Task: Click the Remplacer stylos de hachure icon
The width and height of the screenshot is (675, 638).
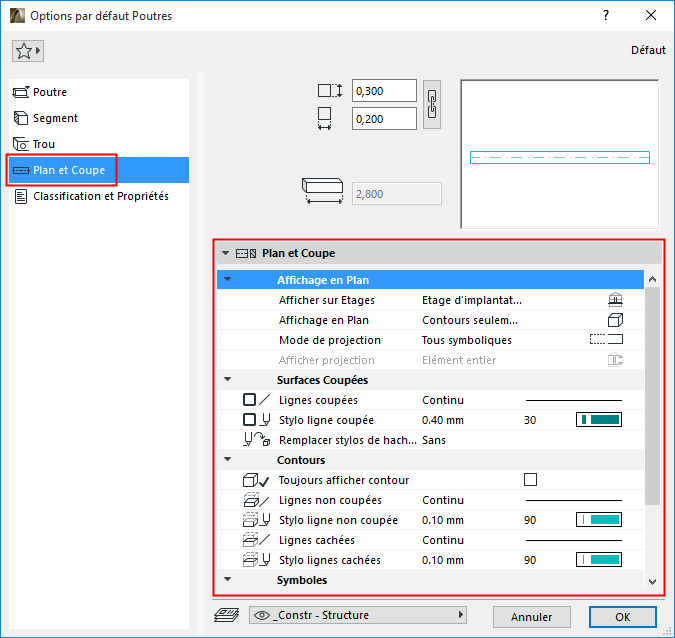Action: 257,440
